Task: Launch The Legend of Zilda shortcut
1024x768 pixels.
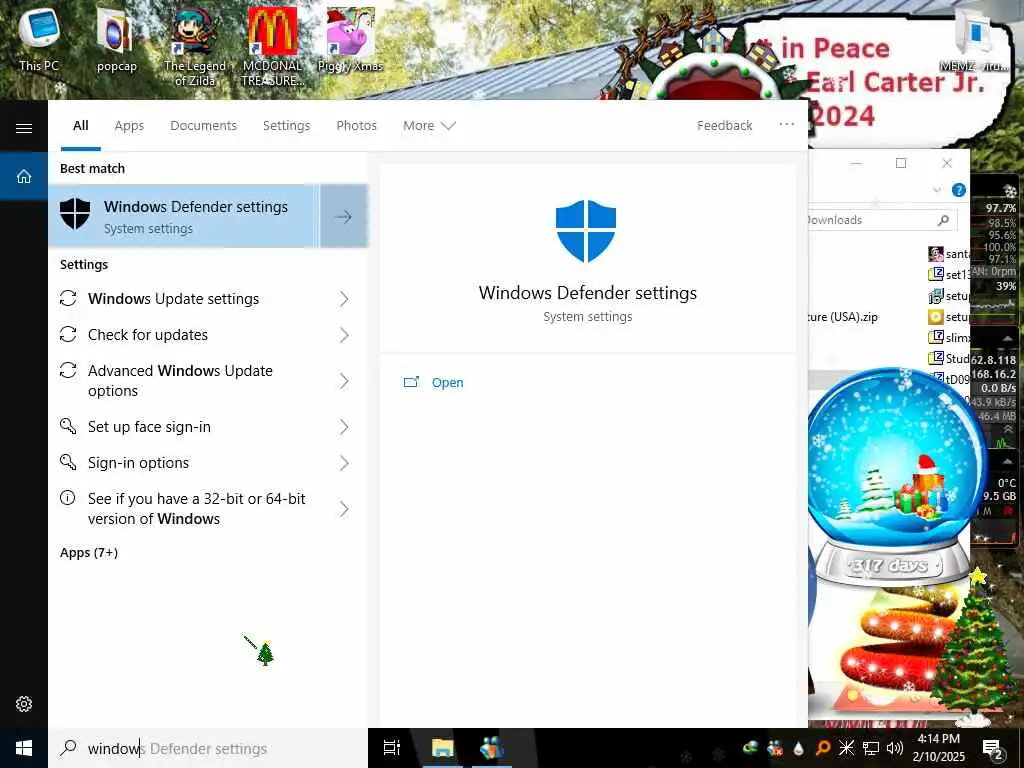Action: click(195, 46)
